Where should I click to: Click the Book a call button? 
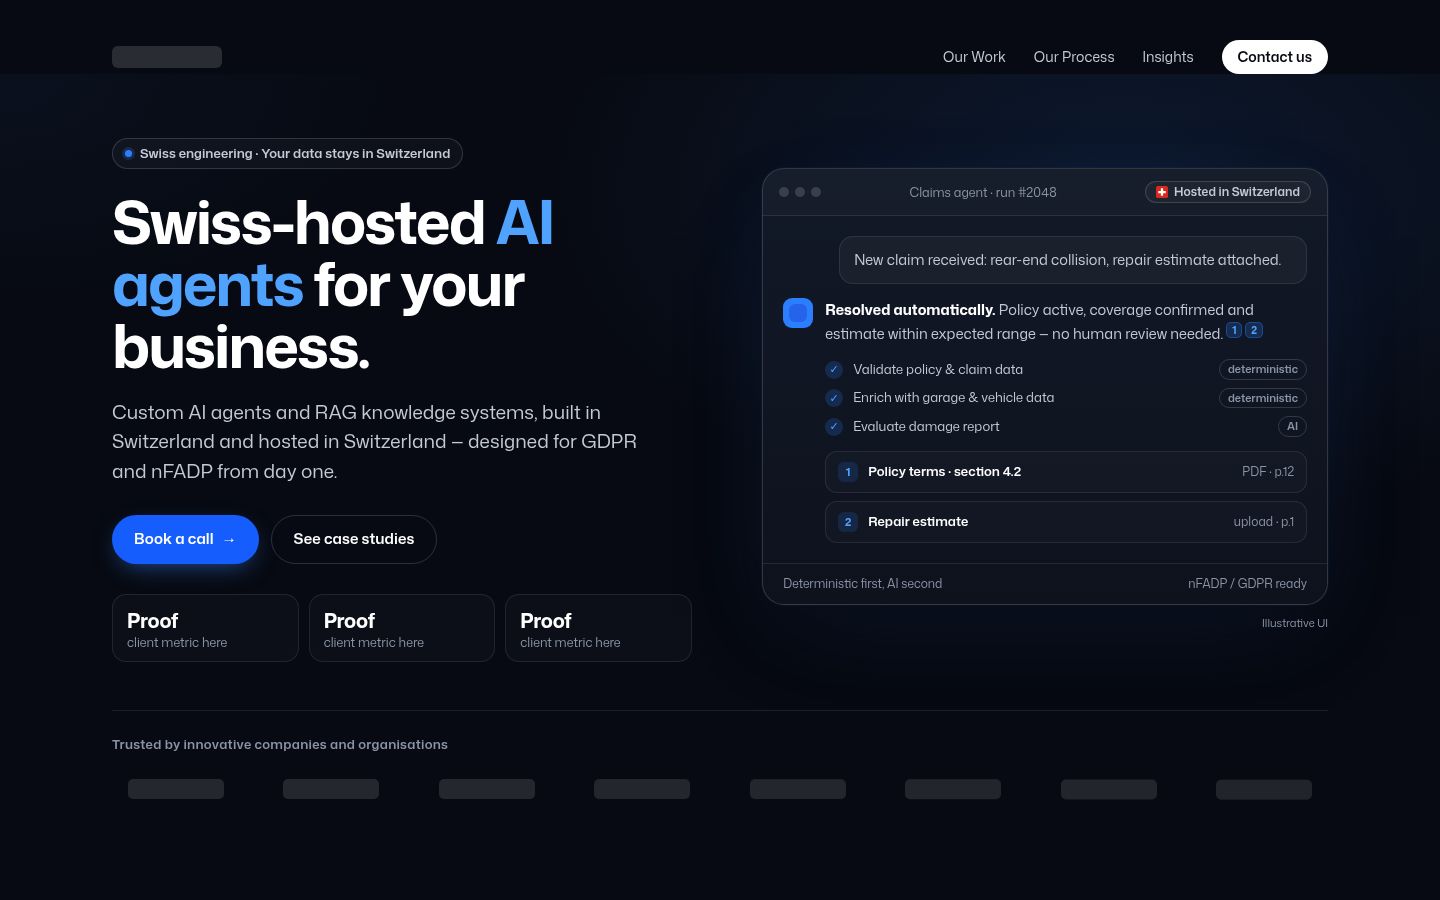pyautogui.click(x=185, y=539)
